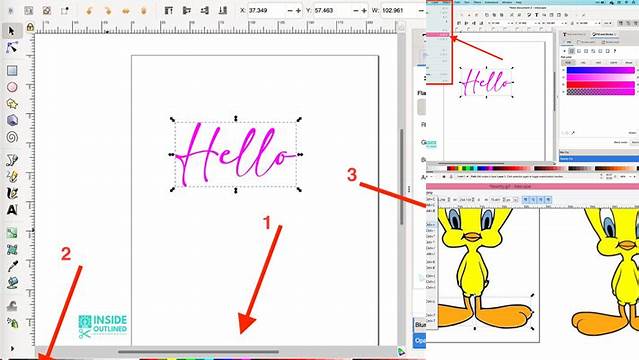Expand the hidden tools arrow in toolbox
Viewport: 639px width, 360px height.
[x=12, y=349]
